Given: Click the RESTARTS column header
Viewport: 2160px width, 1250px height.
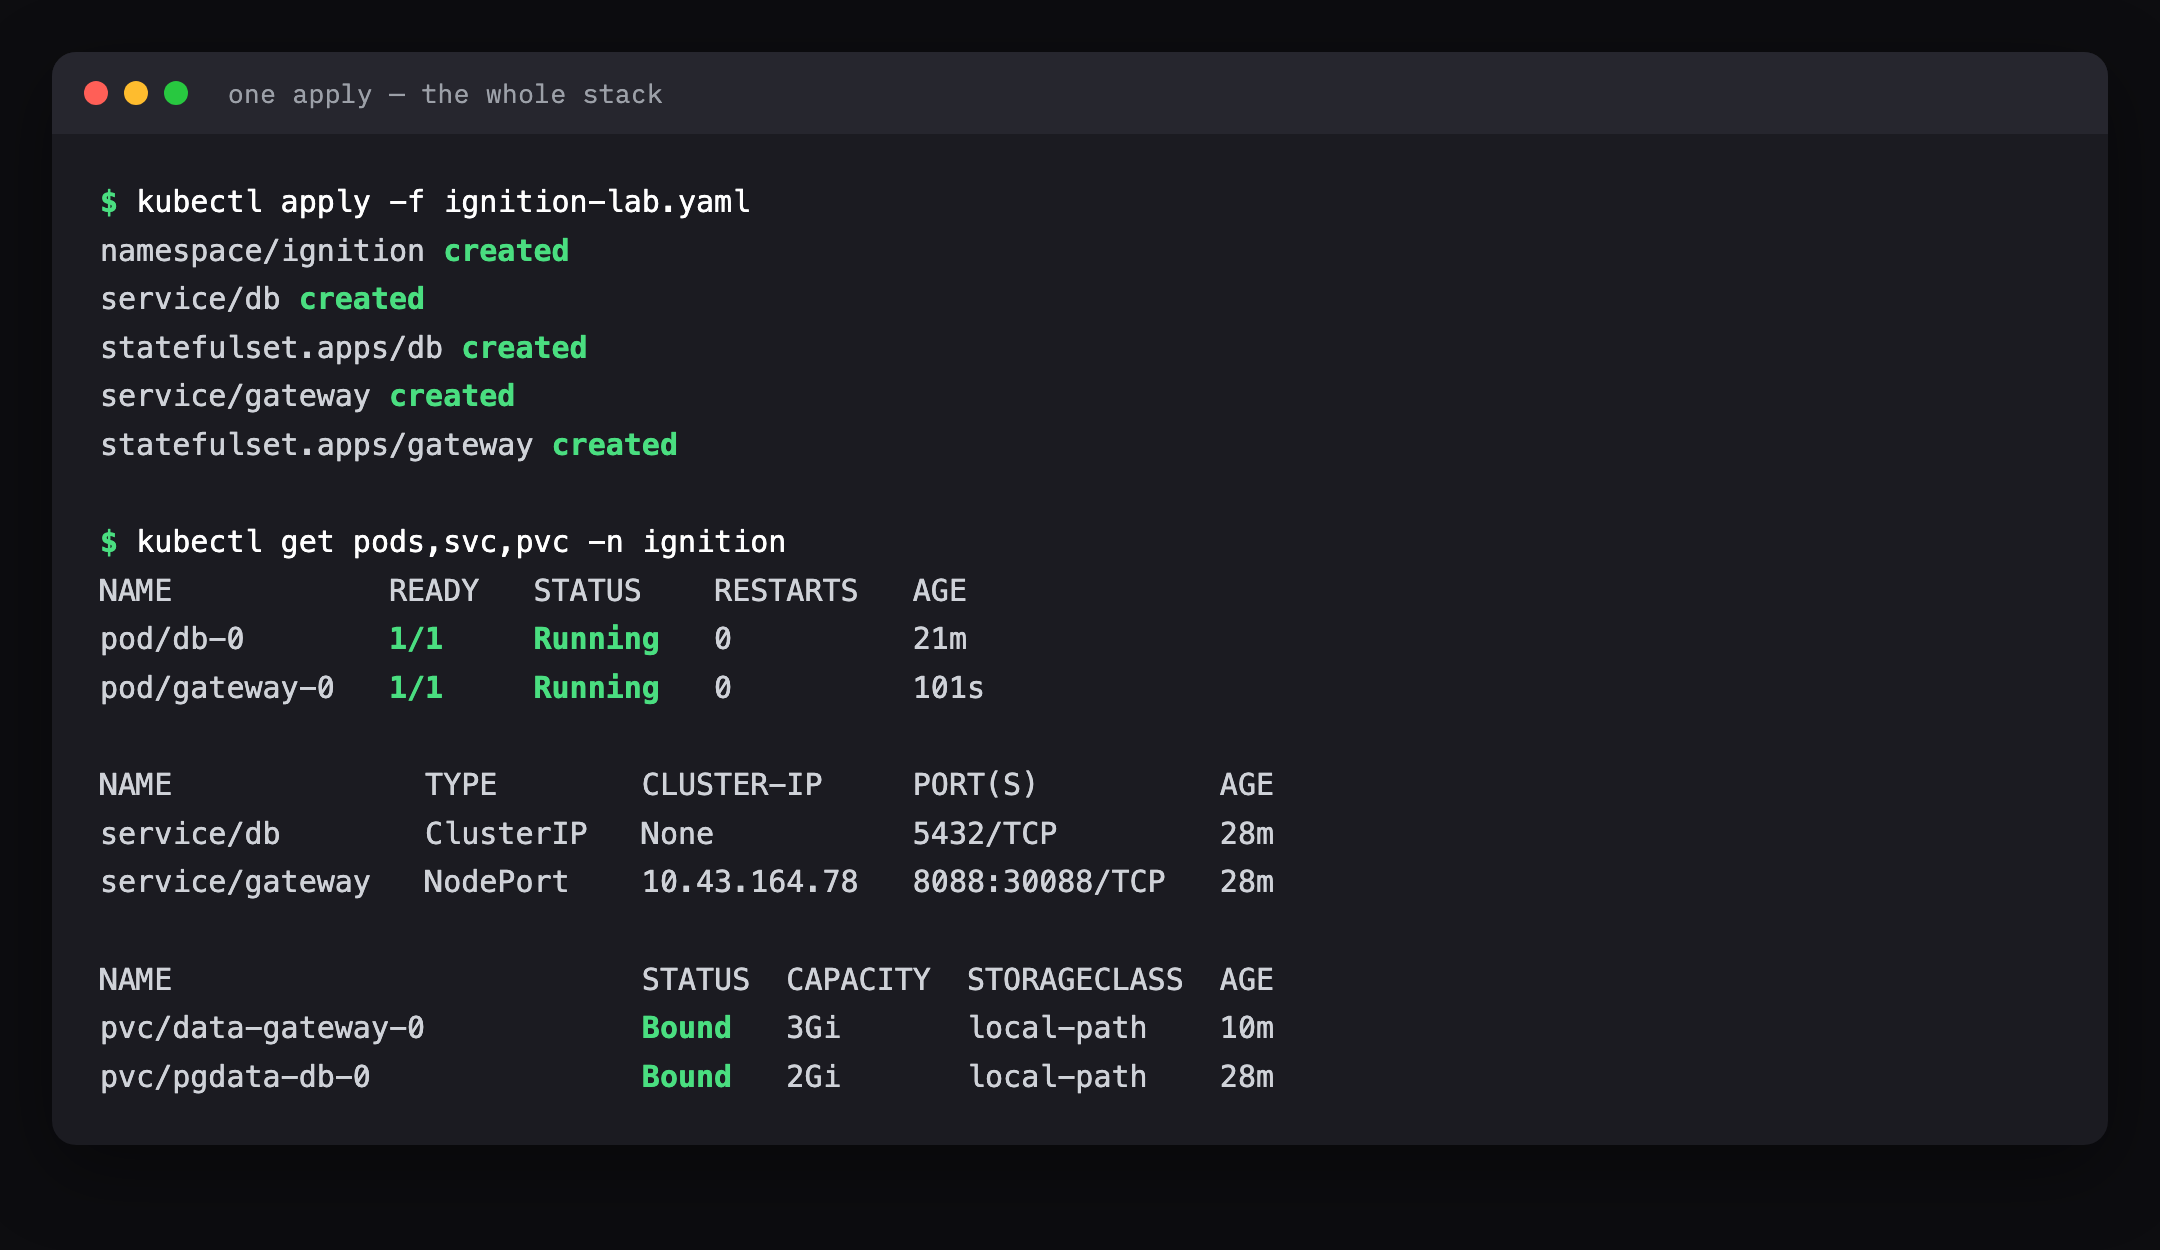Looking at the screenshot, I should click(786, 591).
